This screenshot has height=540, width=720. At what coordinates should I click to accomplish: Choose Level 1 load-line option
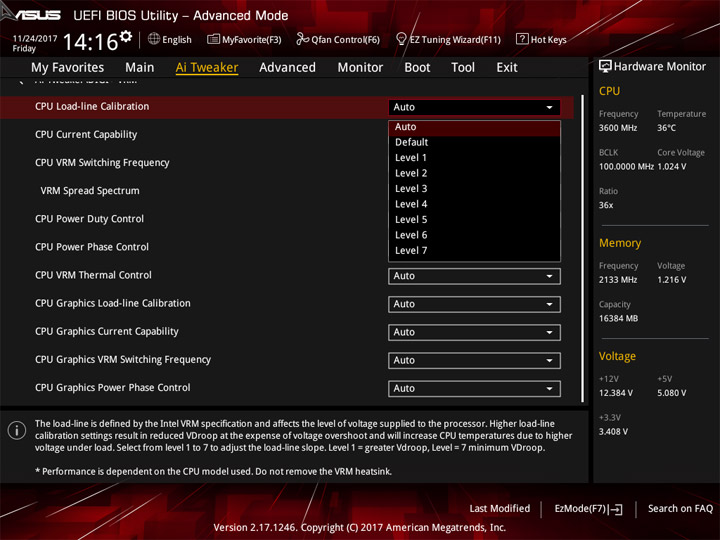coord(474,158)
